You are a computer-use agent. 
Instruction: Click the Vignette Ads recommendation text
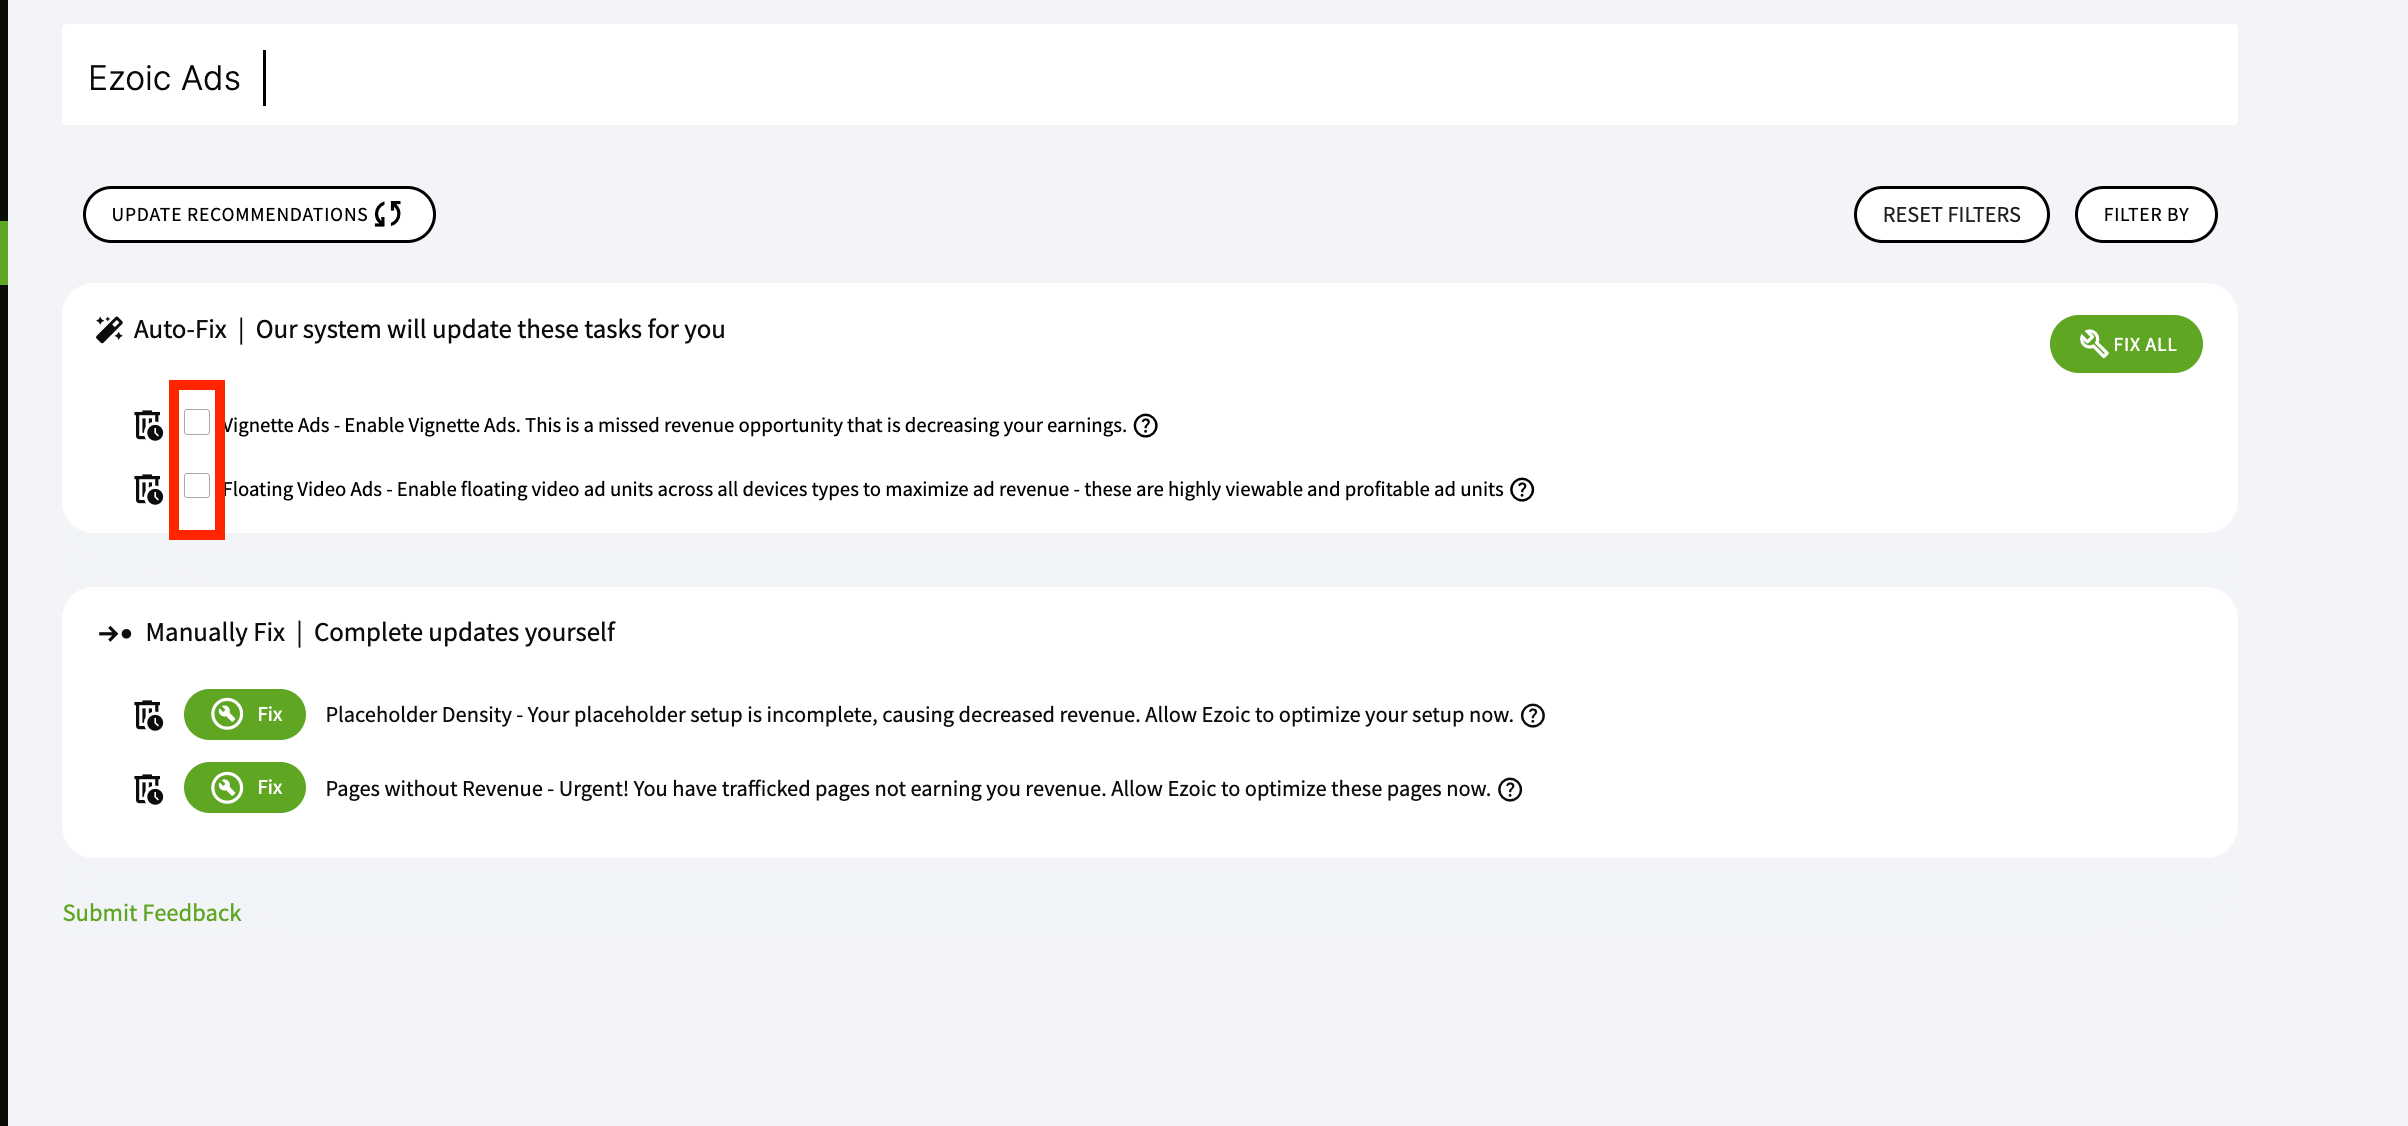point(674,425)
